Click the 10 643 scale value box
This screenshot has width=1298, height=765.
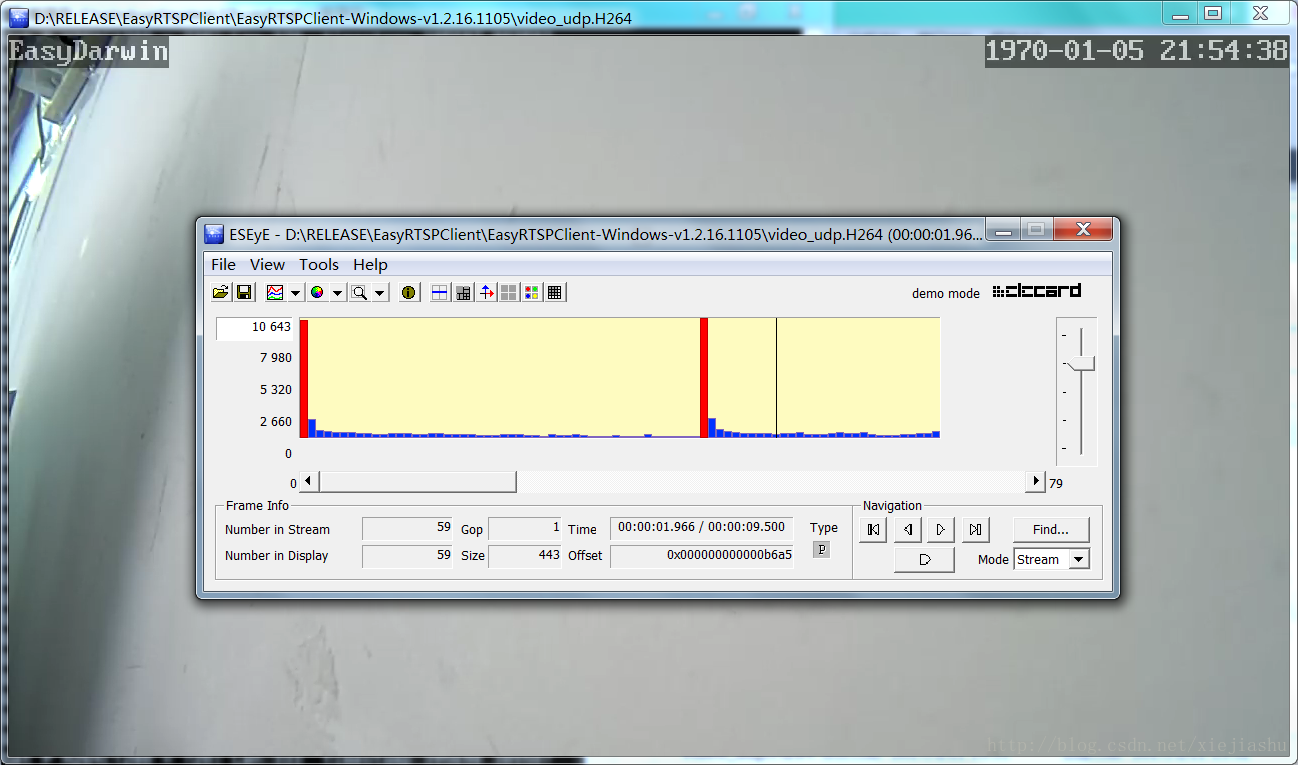pyautogui.click(x=255, y=328)
